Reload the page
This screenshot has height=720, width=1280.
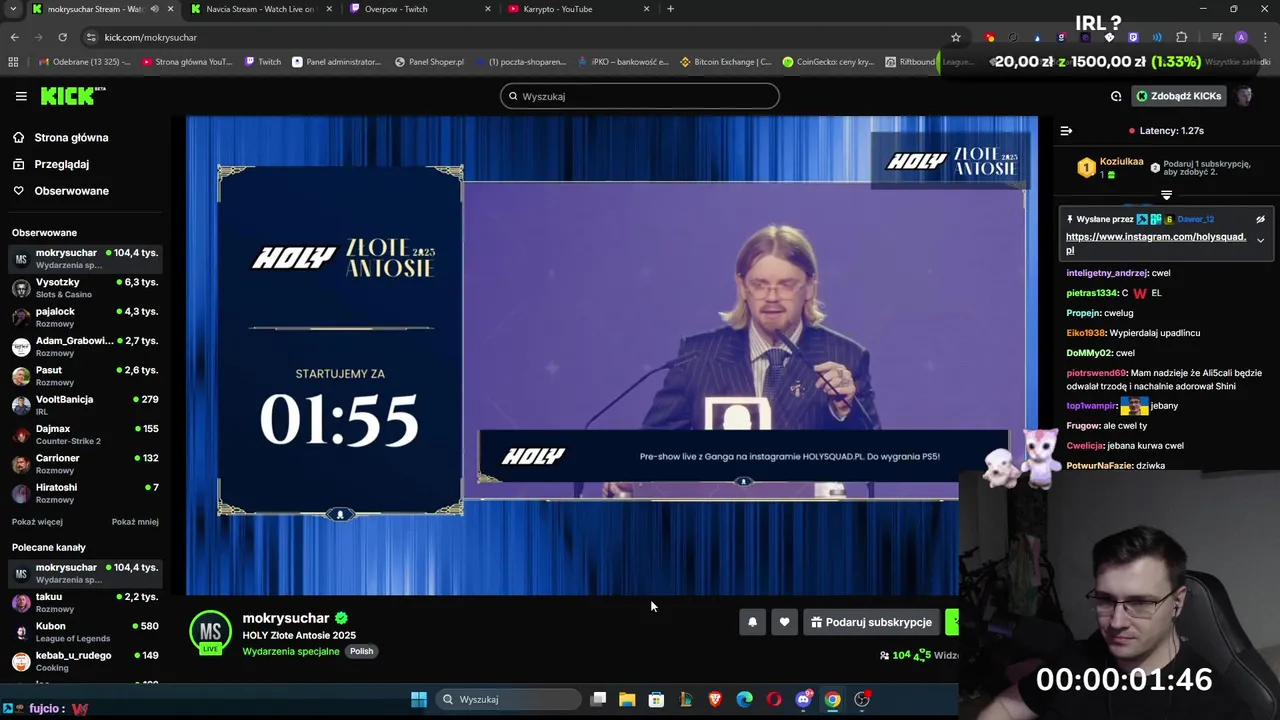click(62, 37)
